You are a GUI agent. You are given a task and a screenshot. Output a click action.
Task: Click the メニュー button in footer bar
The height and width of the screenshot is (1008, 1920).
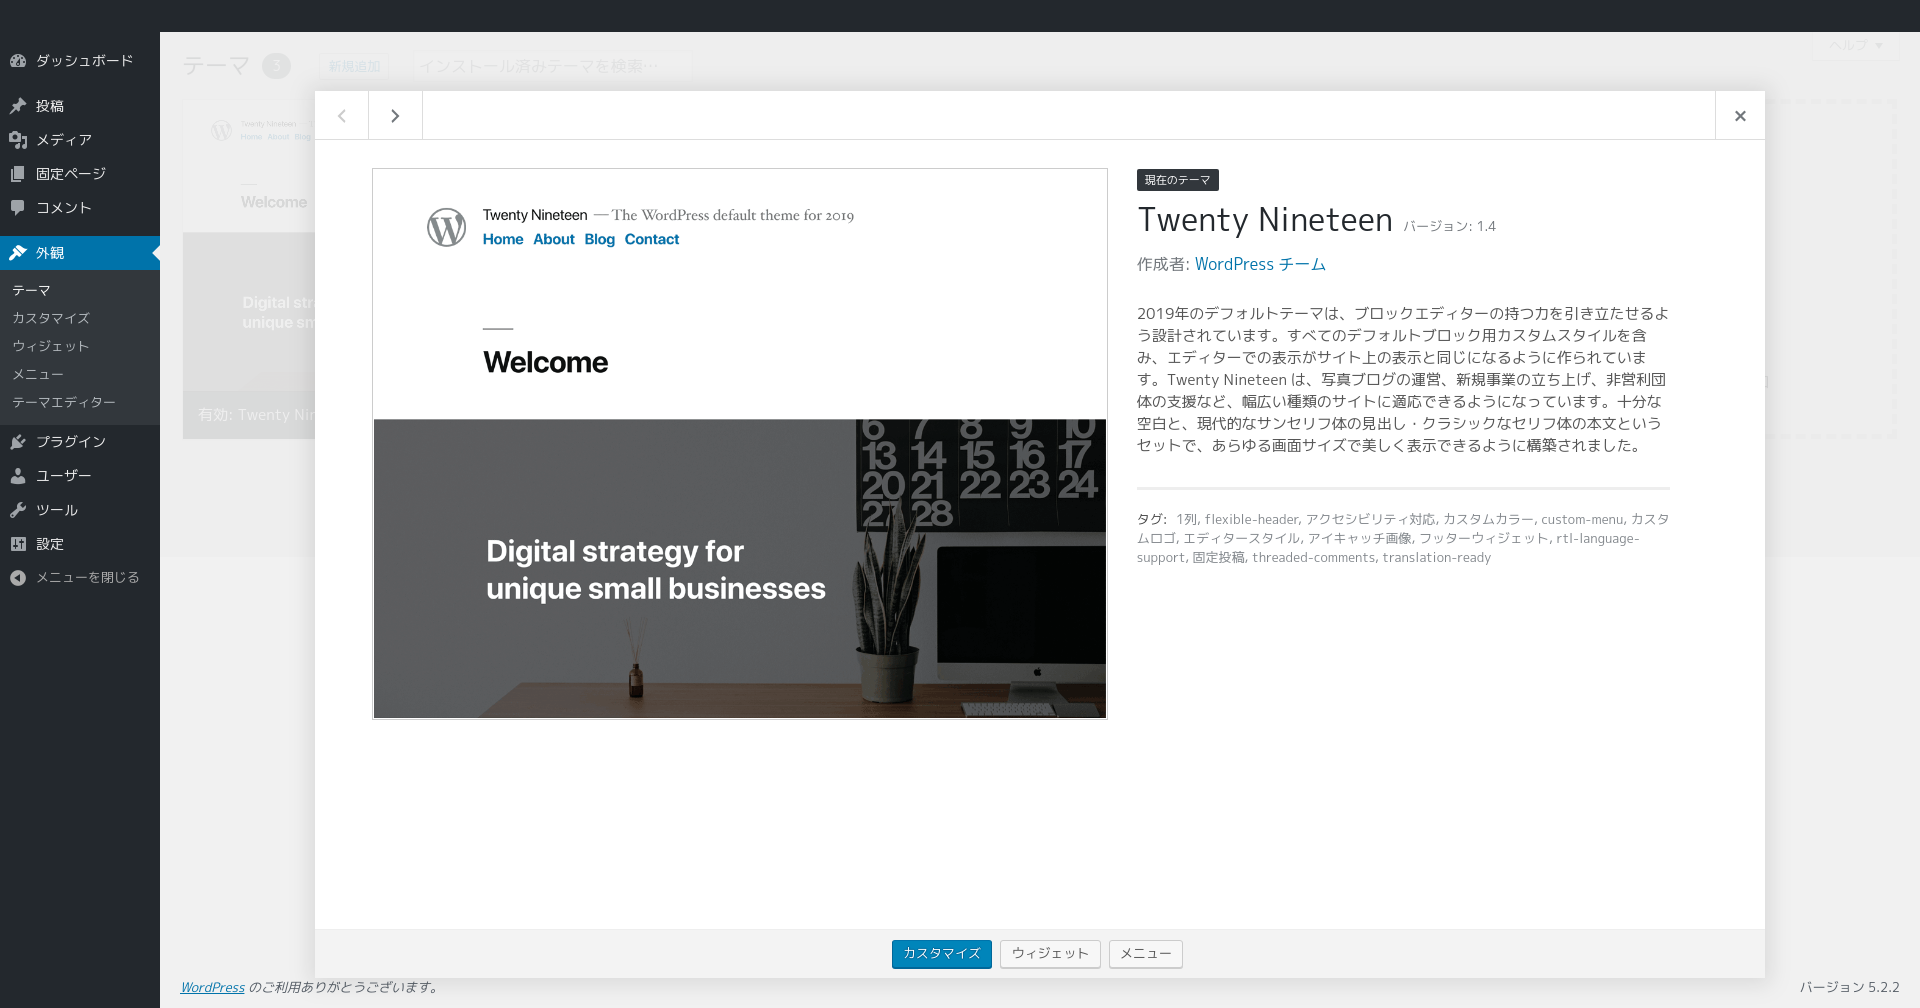pyautogui.click(x=1146, y=954)
